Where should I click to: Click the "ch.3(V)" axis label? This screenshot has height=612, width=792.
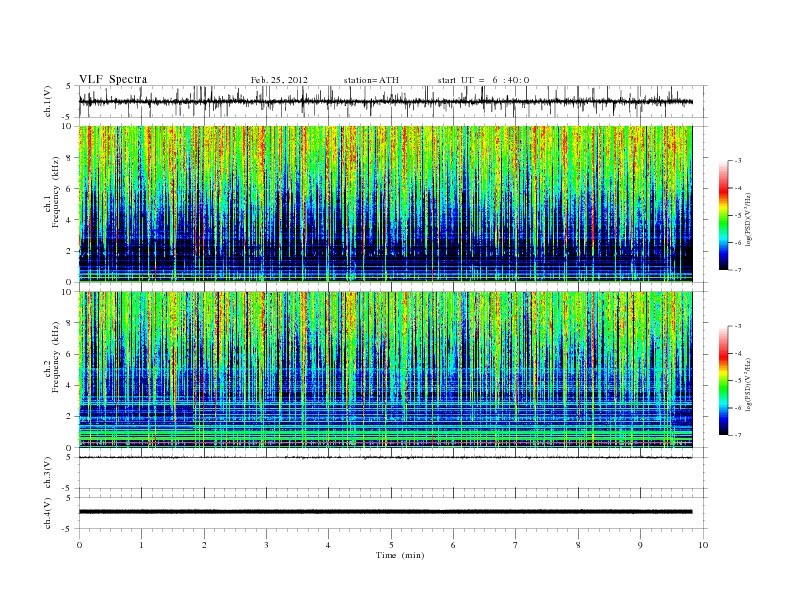point(48,473)
